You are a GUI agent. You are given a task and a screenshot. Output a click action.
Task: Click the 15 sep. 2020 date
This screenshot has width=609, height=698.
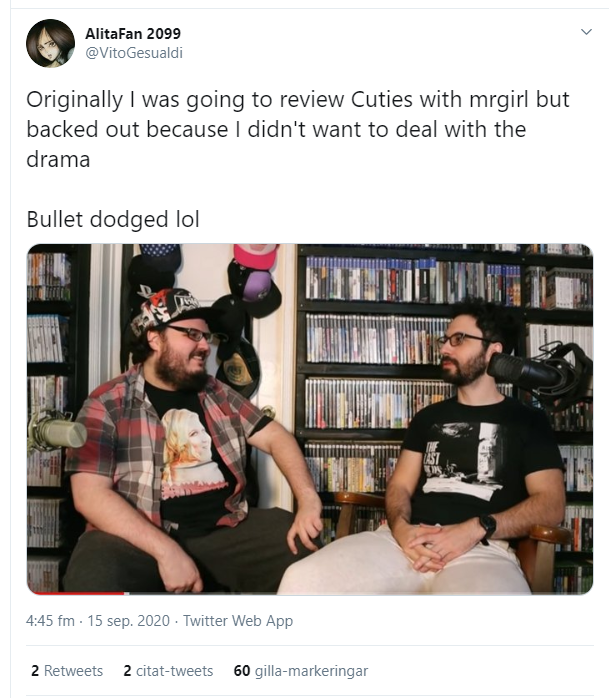[128, 621]
